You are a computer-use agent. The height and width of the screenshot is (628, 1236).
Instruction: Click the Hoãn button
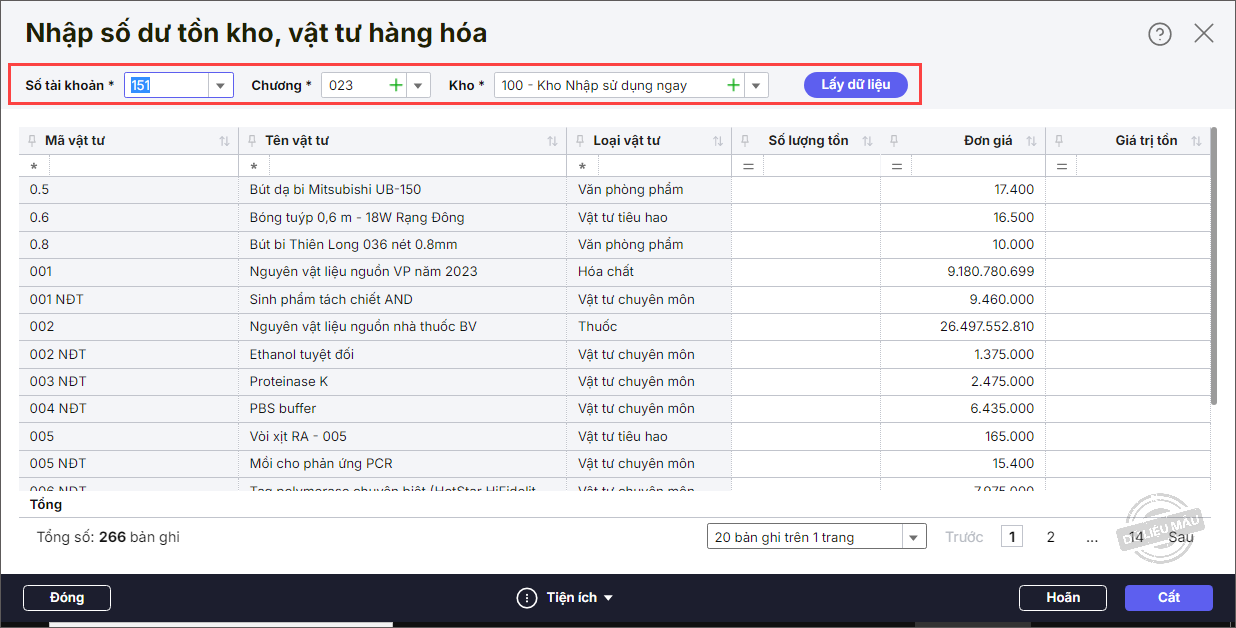pyautogui.click(x=1062, y=598)
